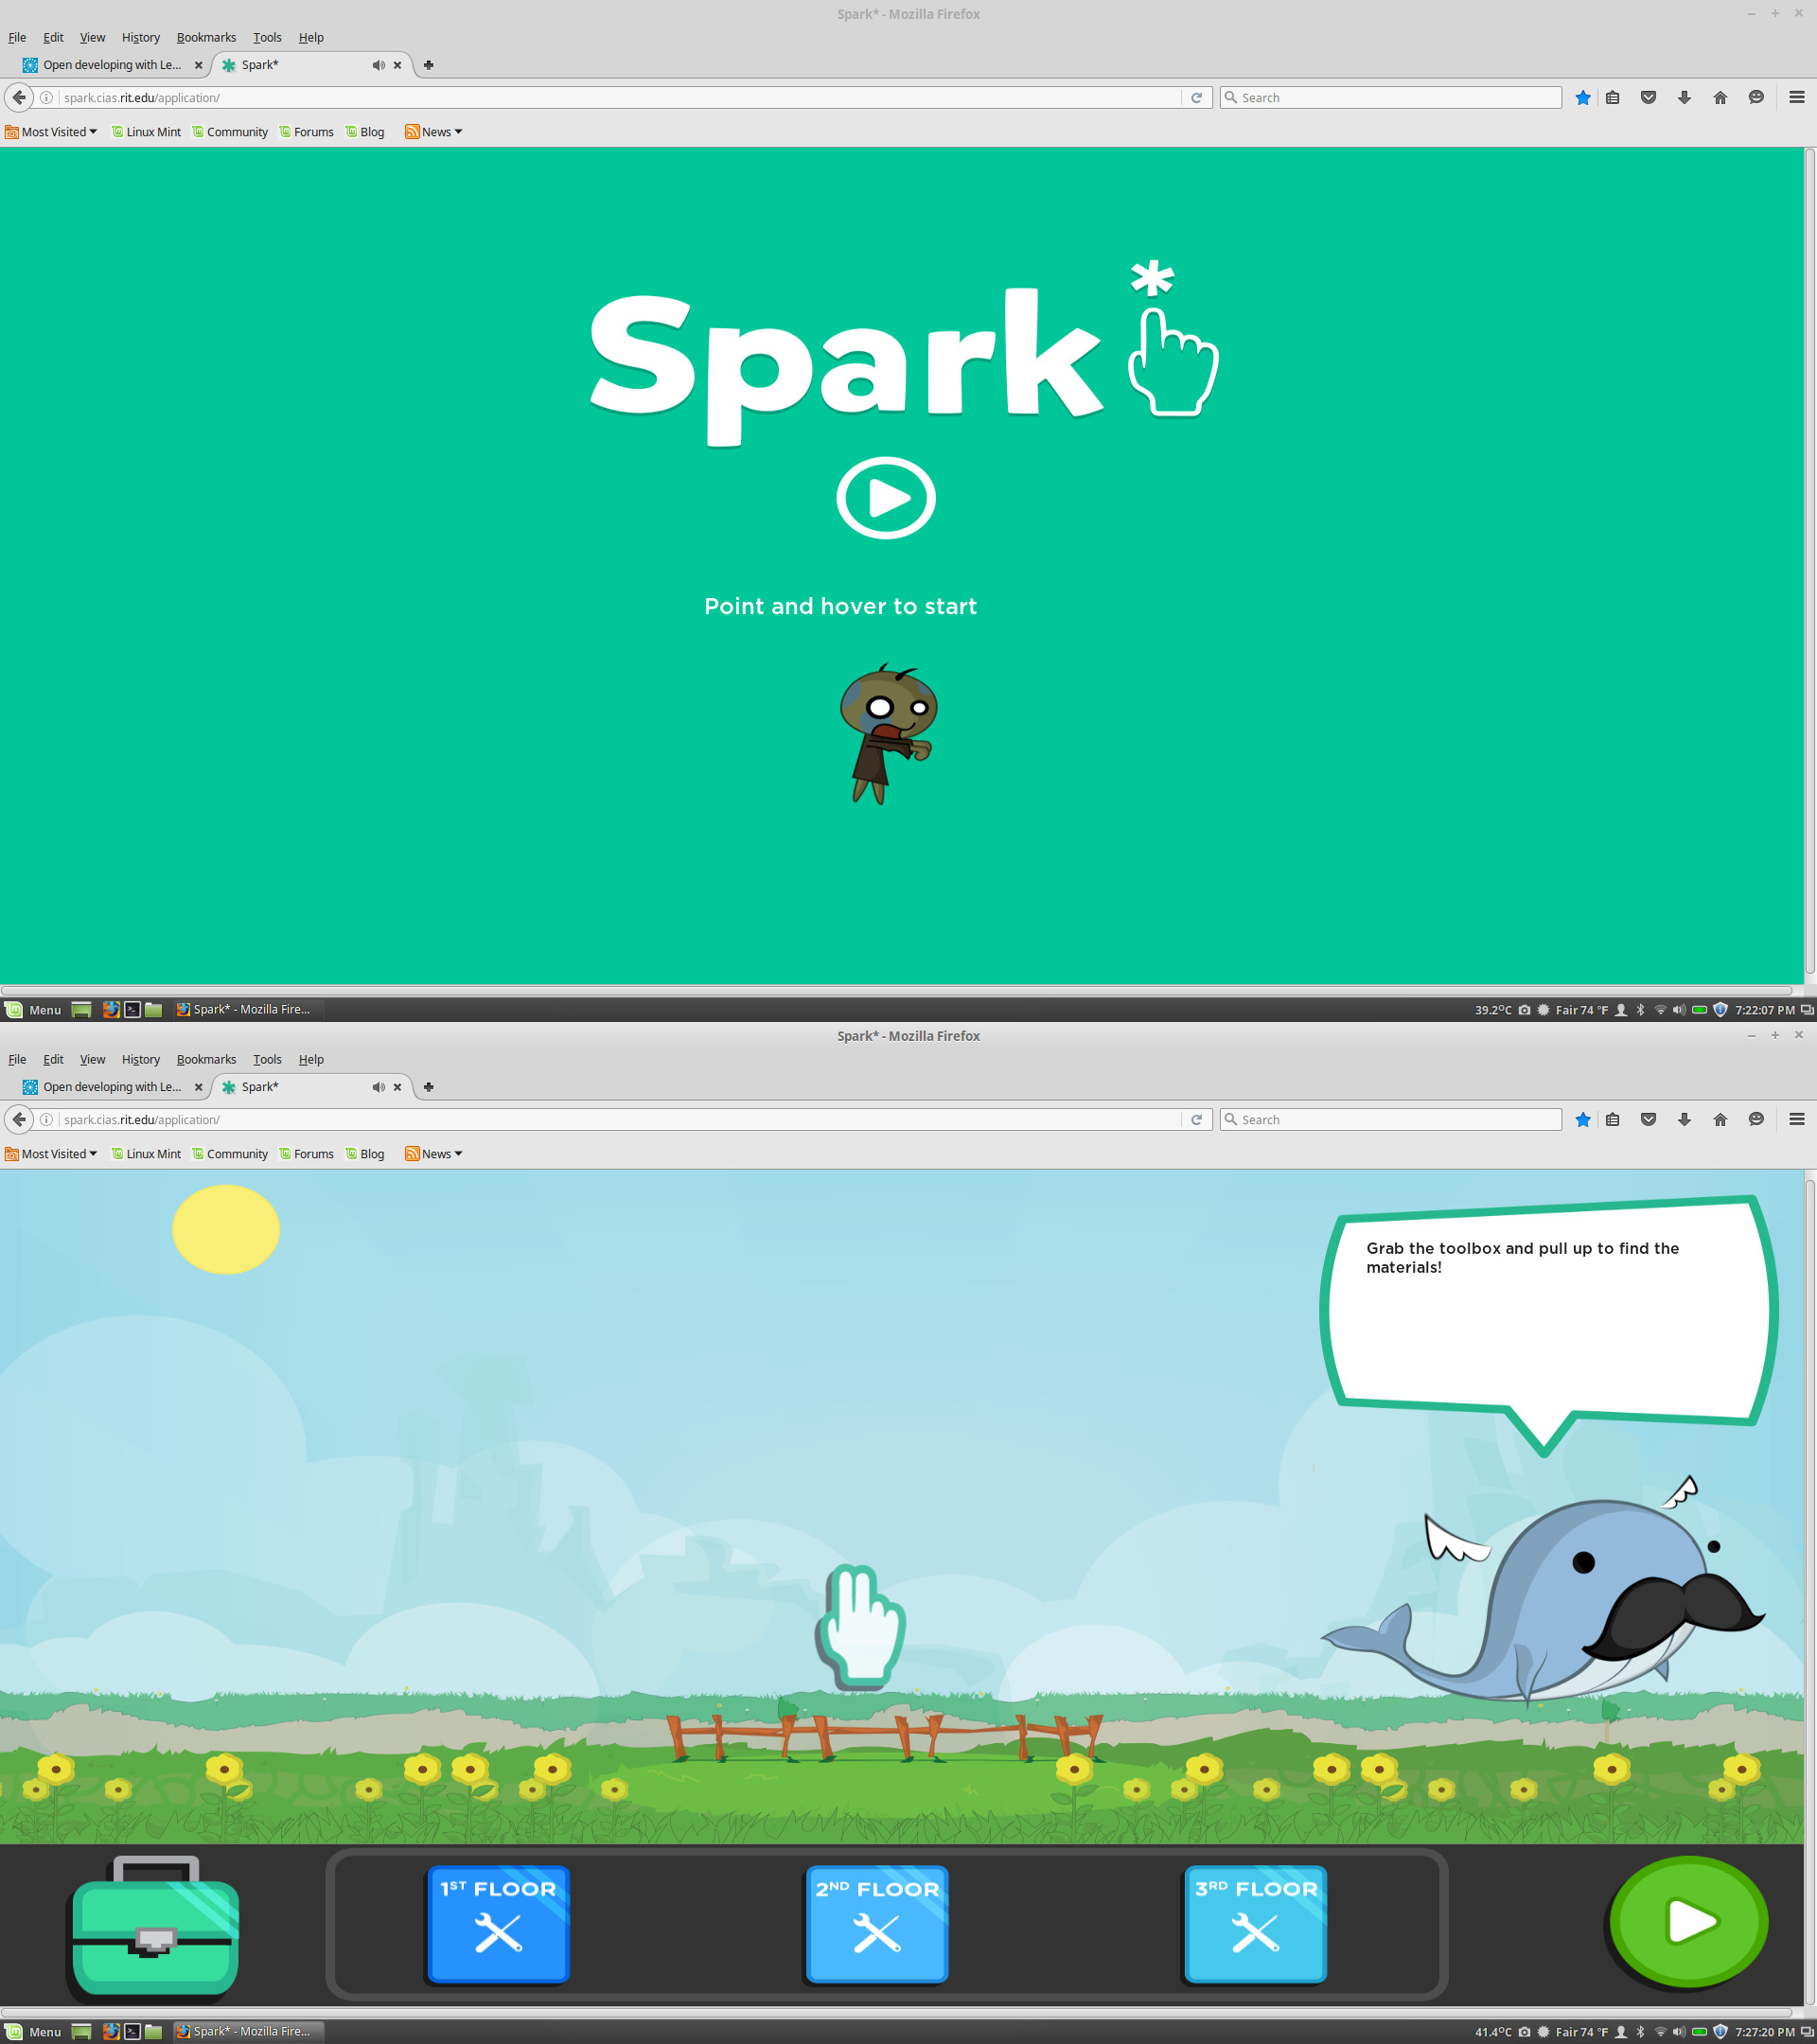This screenshot has height=2044, width=1817.
Task: Focus the Search box in the whale-scene window
Action: (1390, 1119)
